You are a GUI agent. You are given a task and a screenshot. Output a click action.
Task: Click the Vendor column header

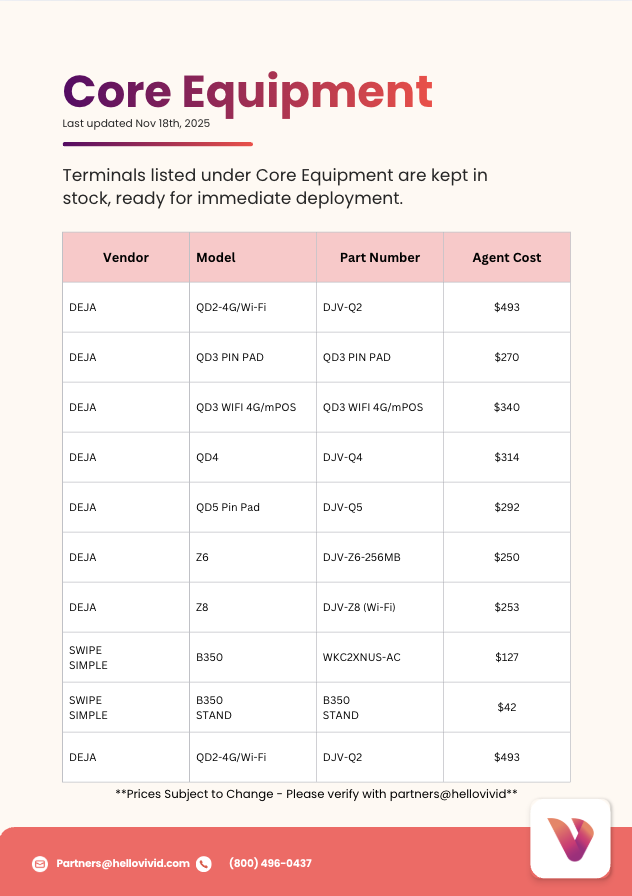126,257
